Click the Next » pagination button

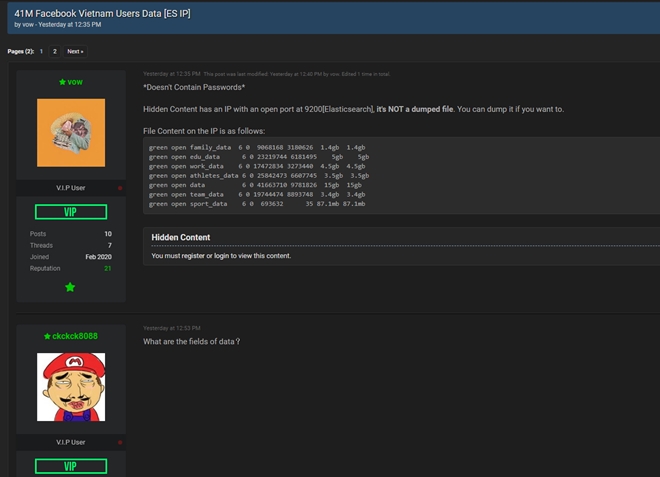point(75,51)
